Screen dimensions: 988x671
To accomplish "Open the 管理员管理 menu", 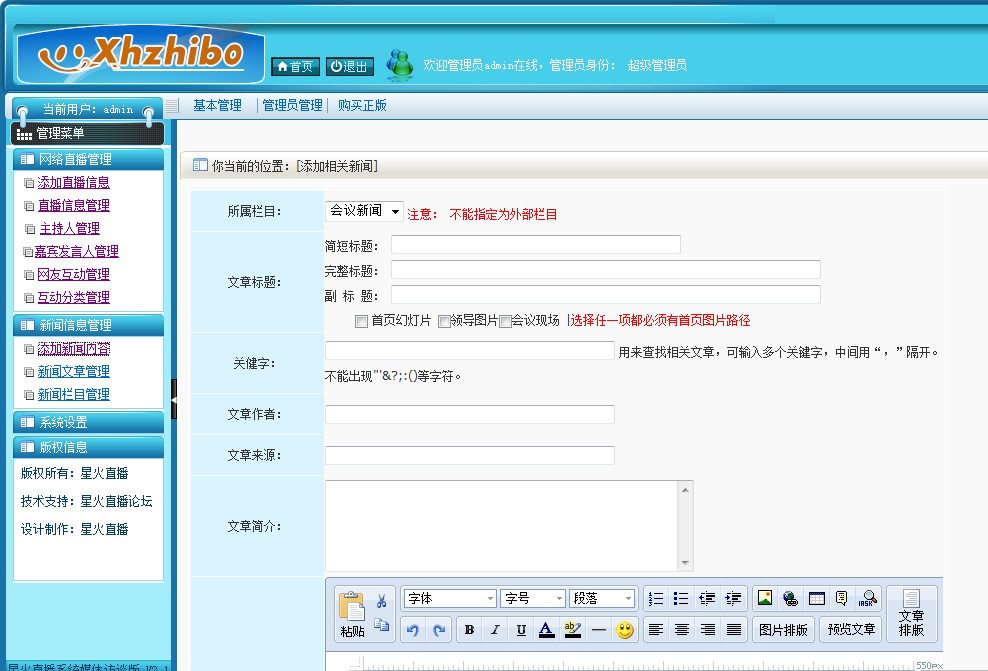I will pyautogui.click(x=292, y=105).
